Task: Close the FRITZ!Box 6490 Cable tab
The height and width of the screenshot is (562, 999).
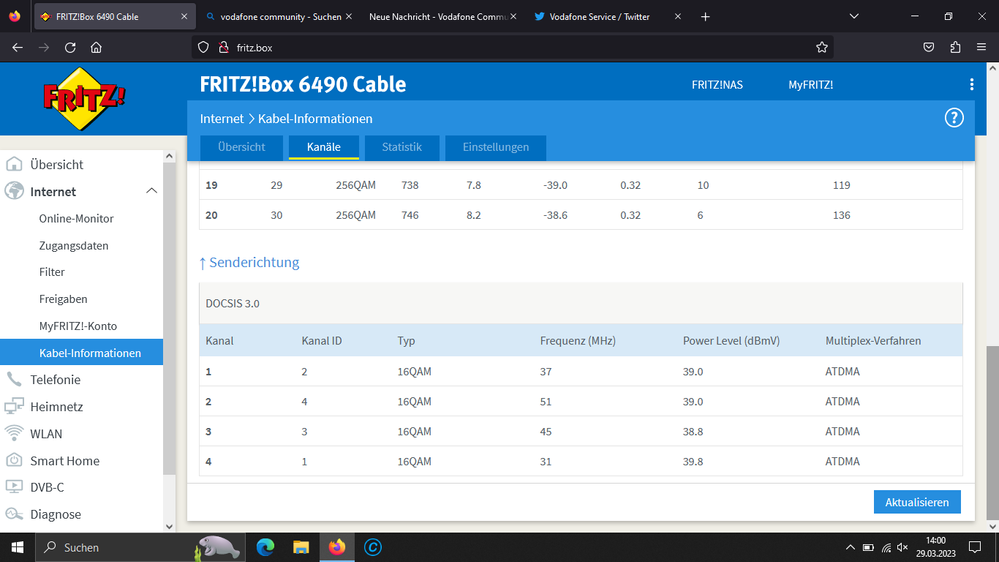Action: coord(184,17)
